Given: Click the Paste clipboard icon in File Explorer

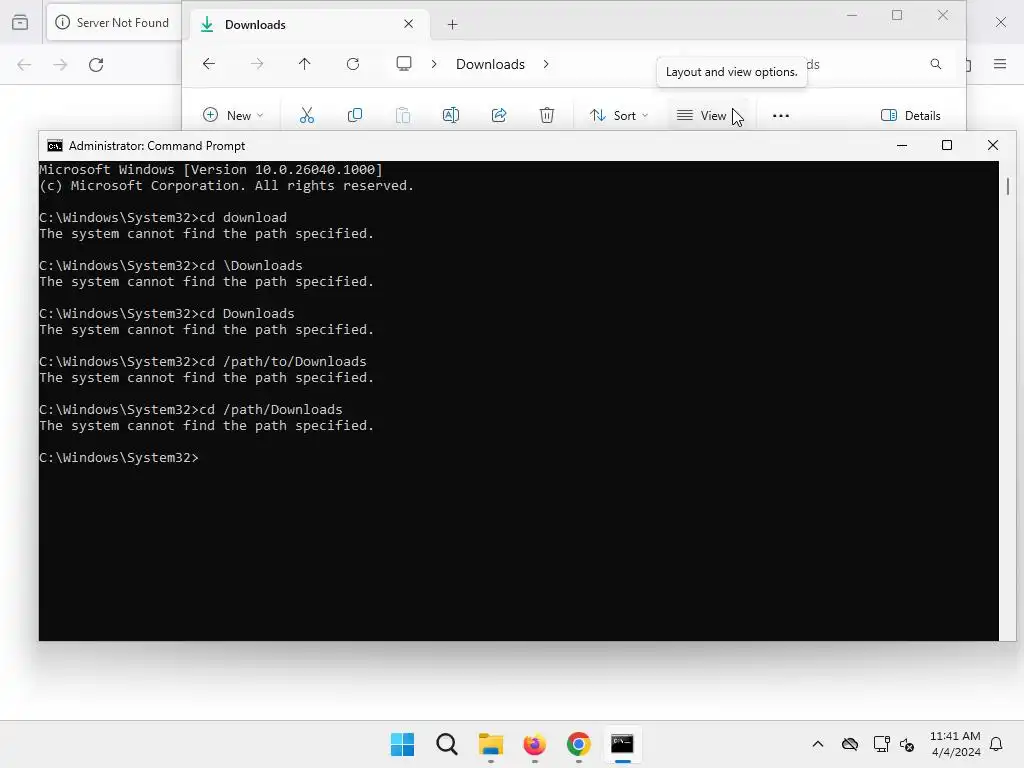Looking at the screenshot, I should coord(403,116).
